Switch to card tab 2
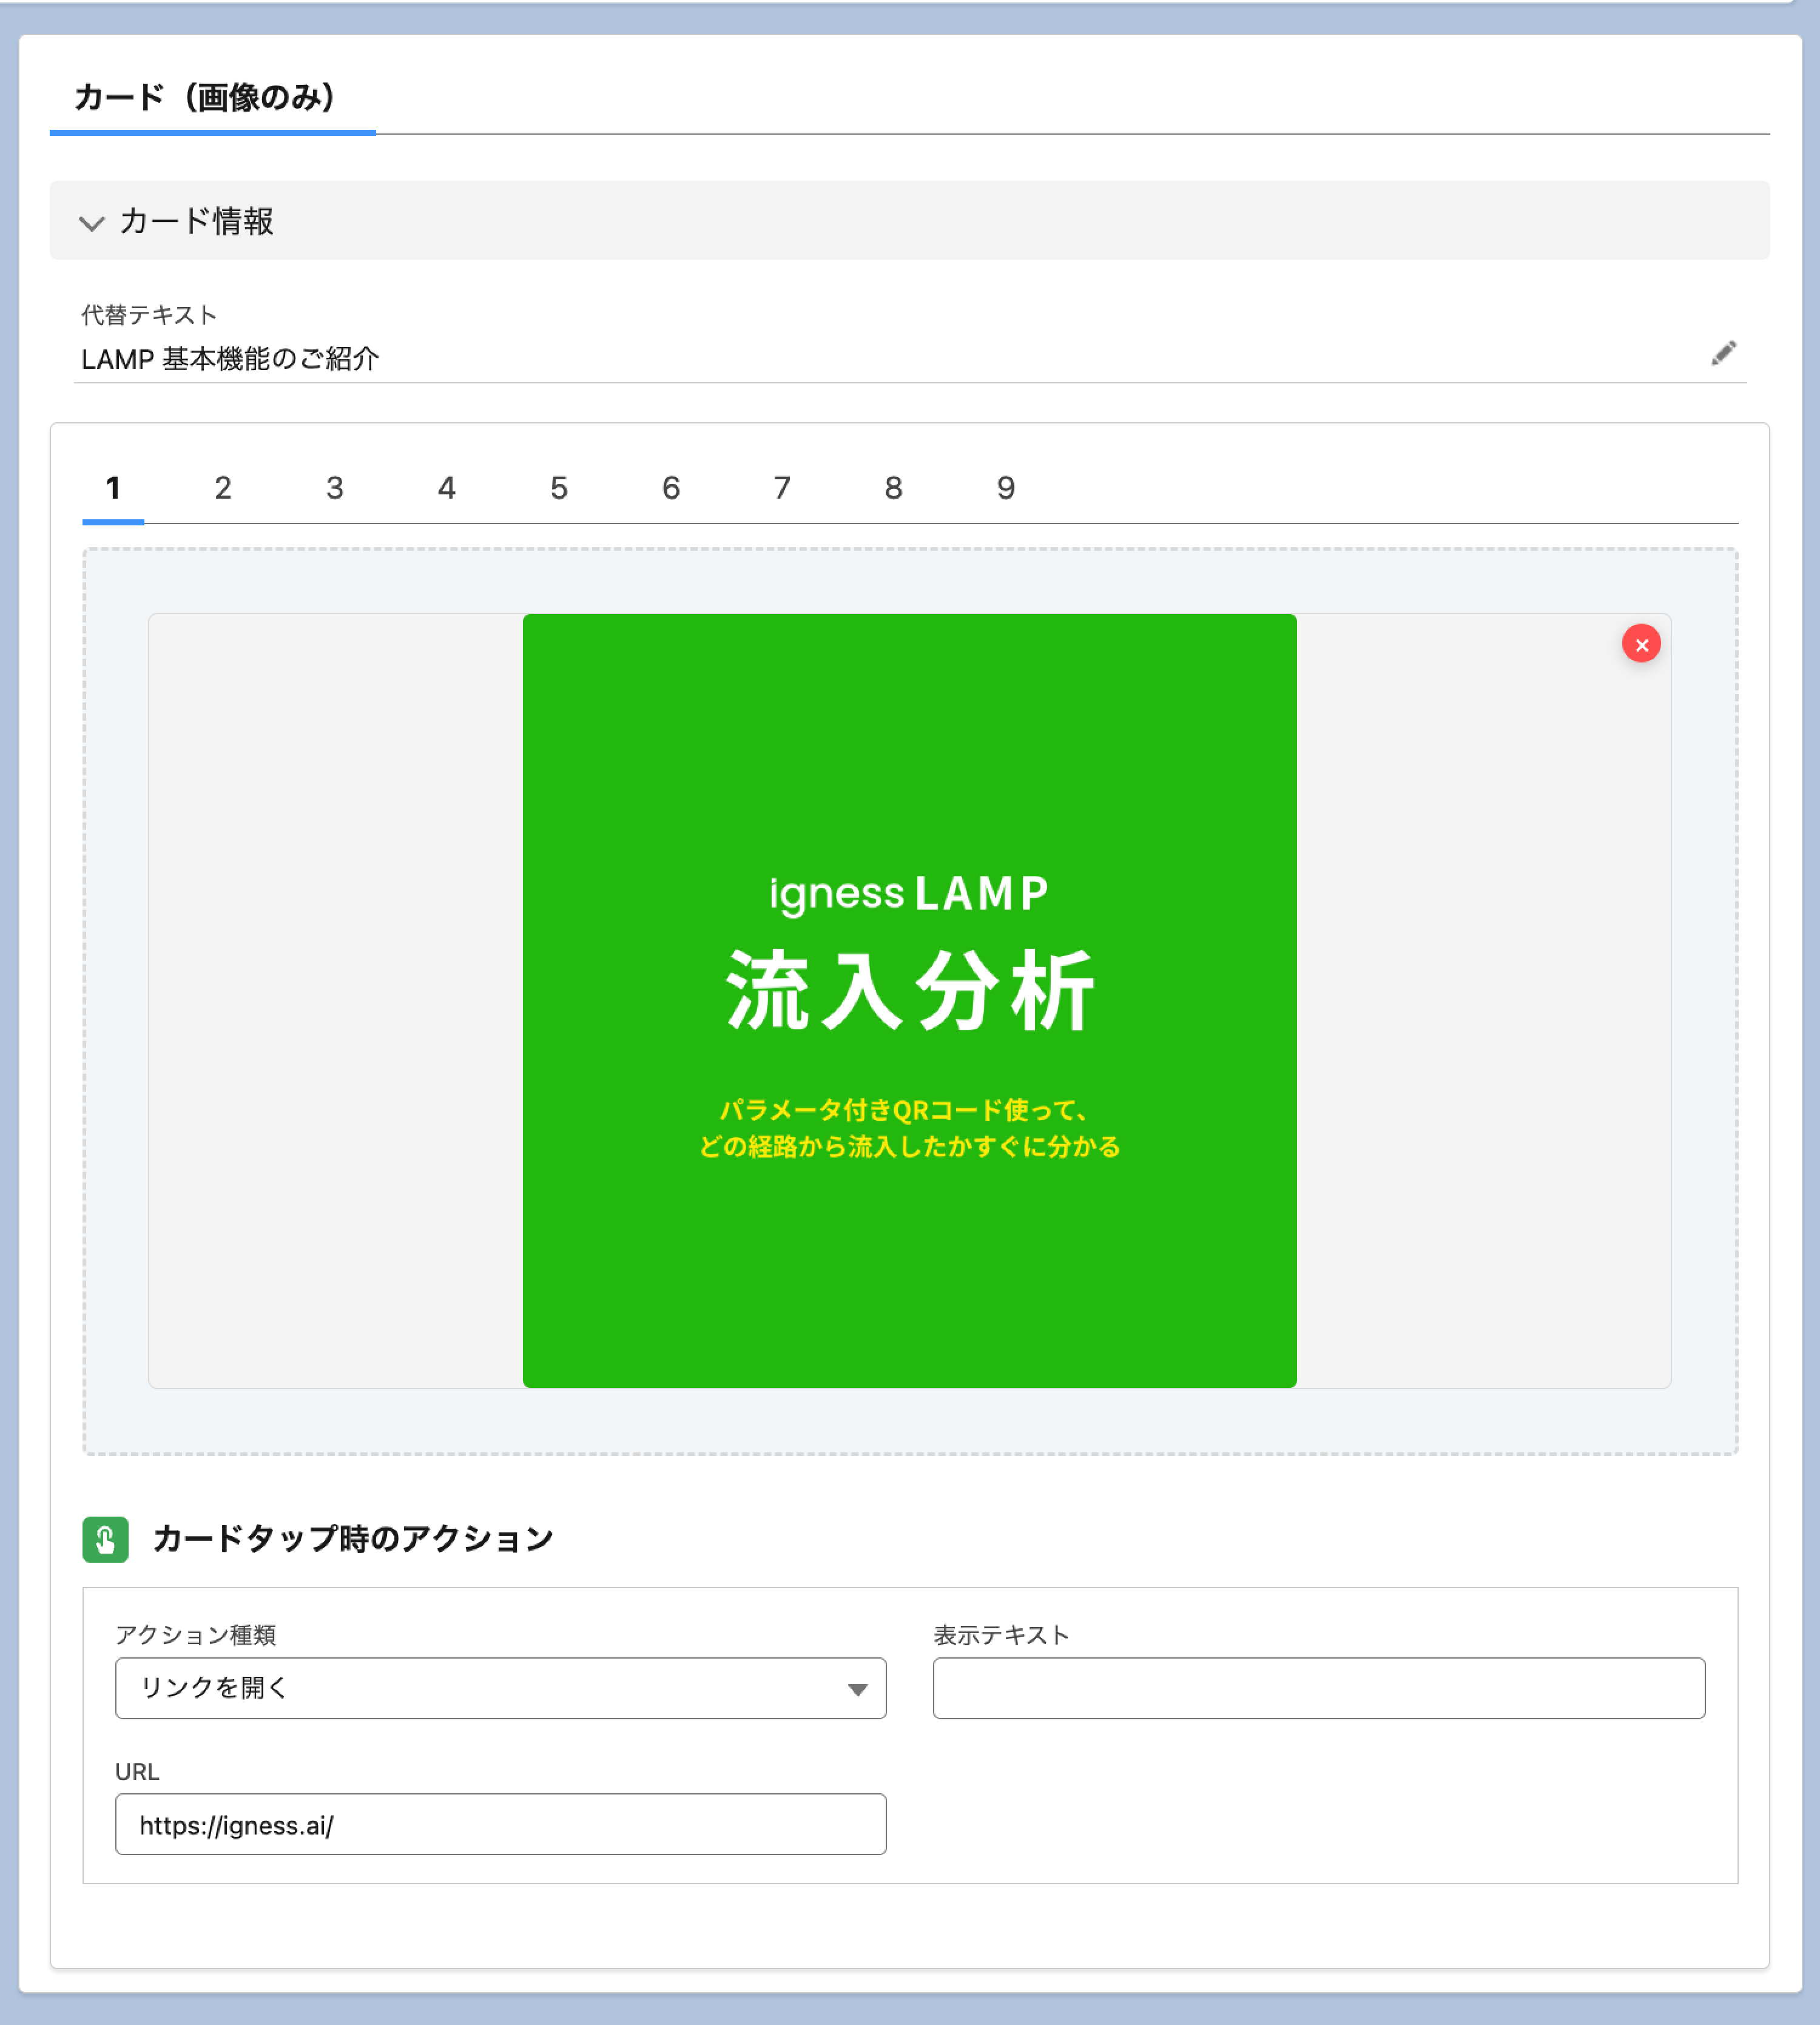The width and height of the screenshot is (1820, 2025). click(223, 488)
